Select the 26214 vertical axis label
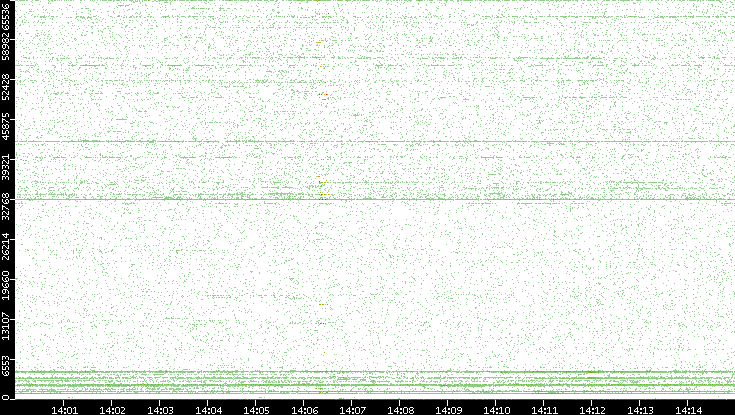The width and height of the screenshot is (735, 415). tap(5, 246)
